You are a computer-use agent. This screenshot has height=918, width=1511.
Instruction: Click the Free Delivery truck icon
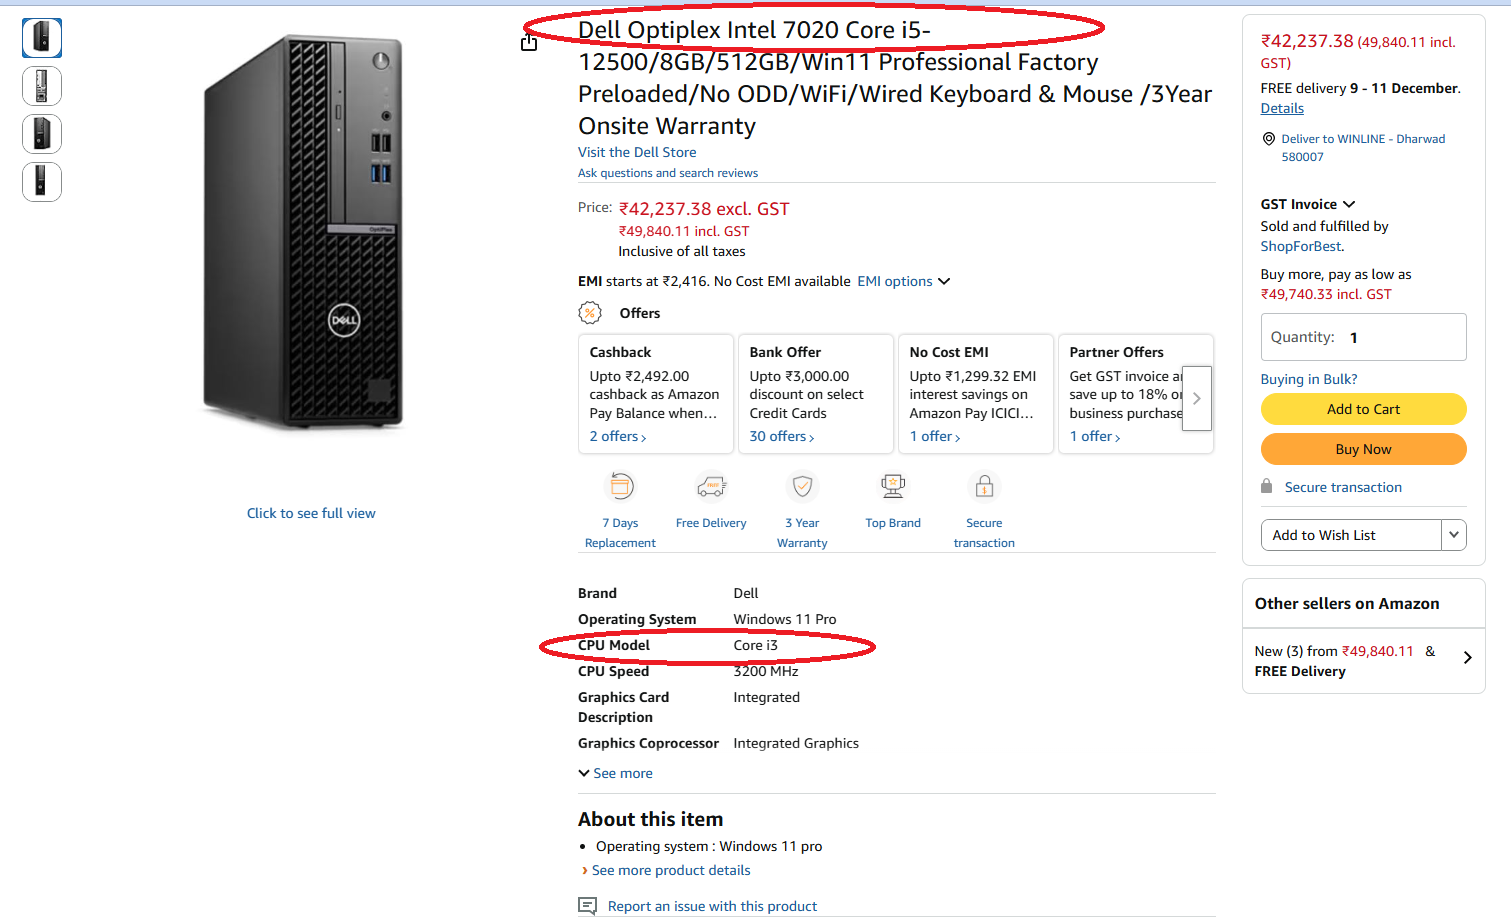point(711,486)
